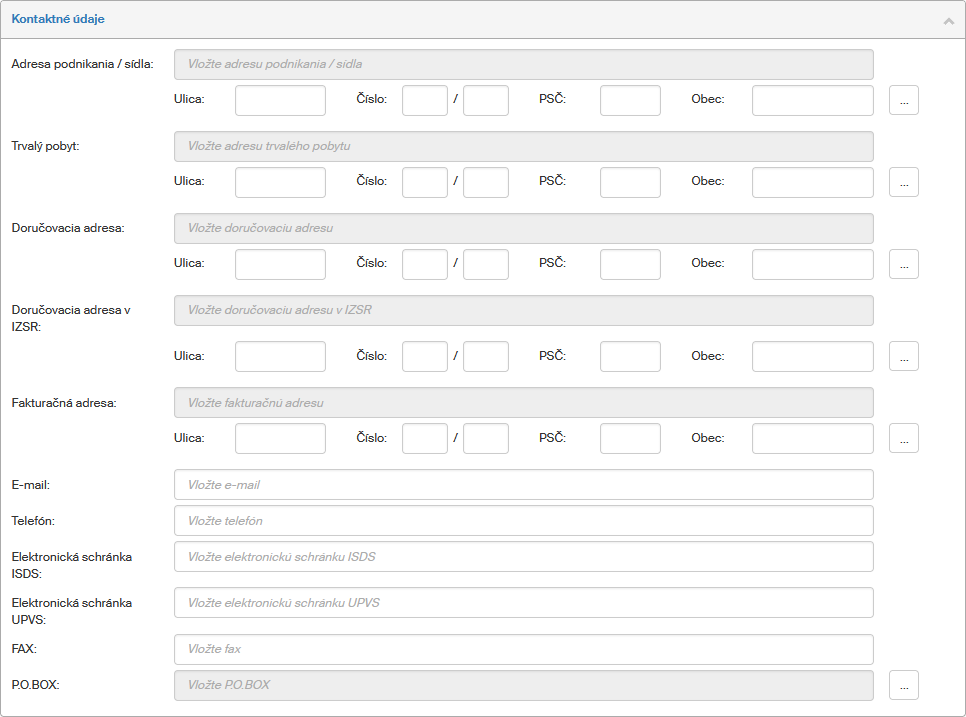Click first Číslo field under Adresa podnikania
This screenshot has height=717, width=966.
424,100
